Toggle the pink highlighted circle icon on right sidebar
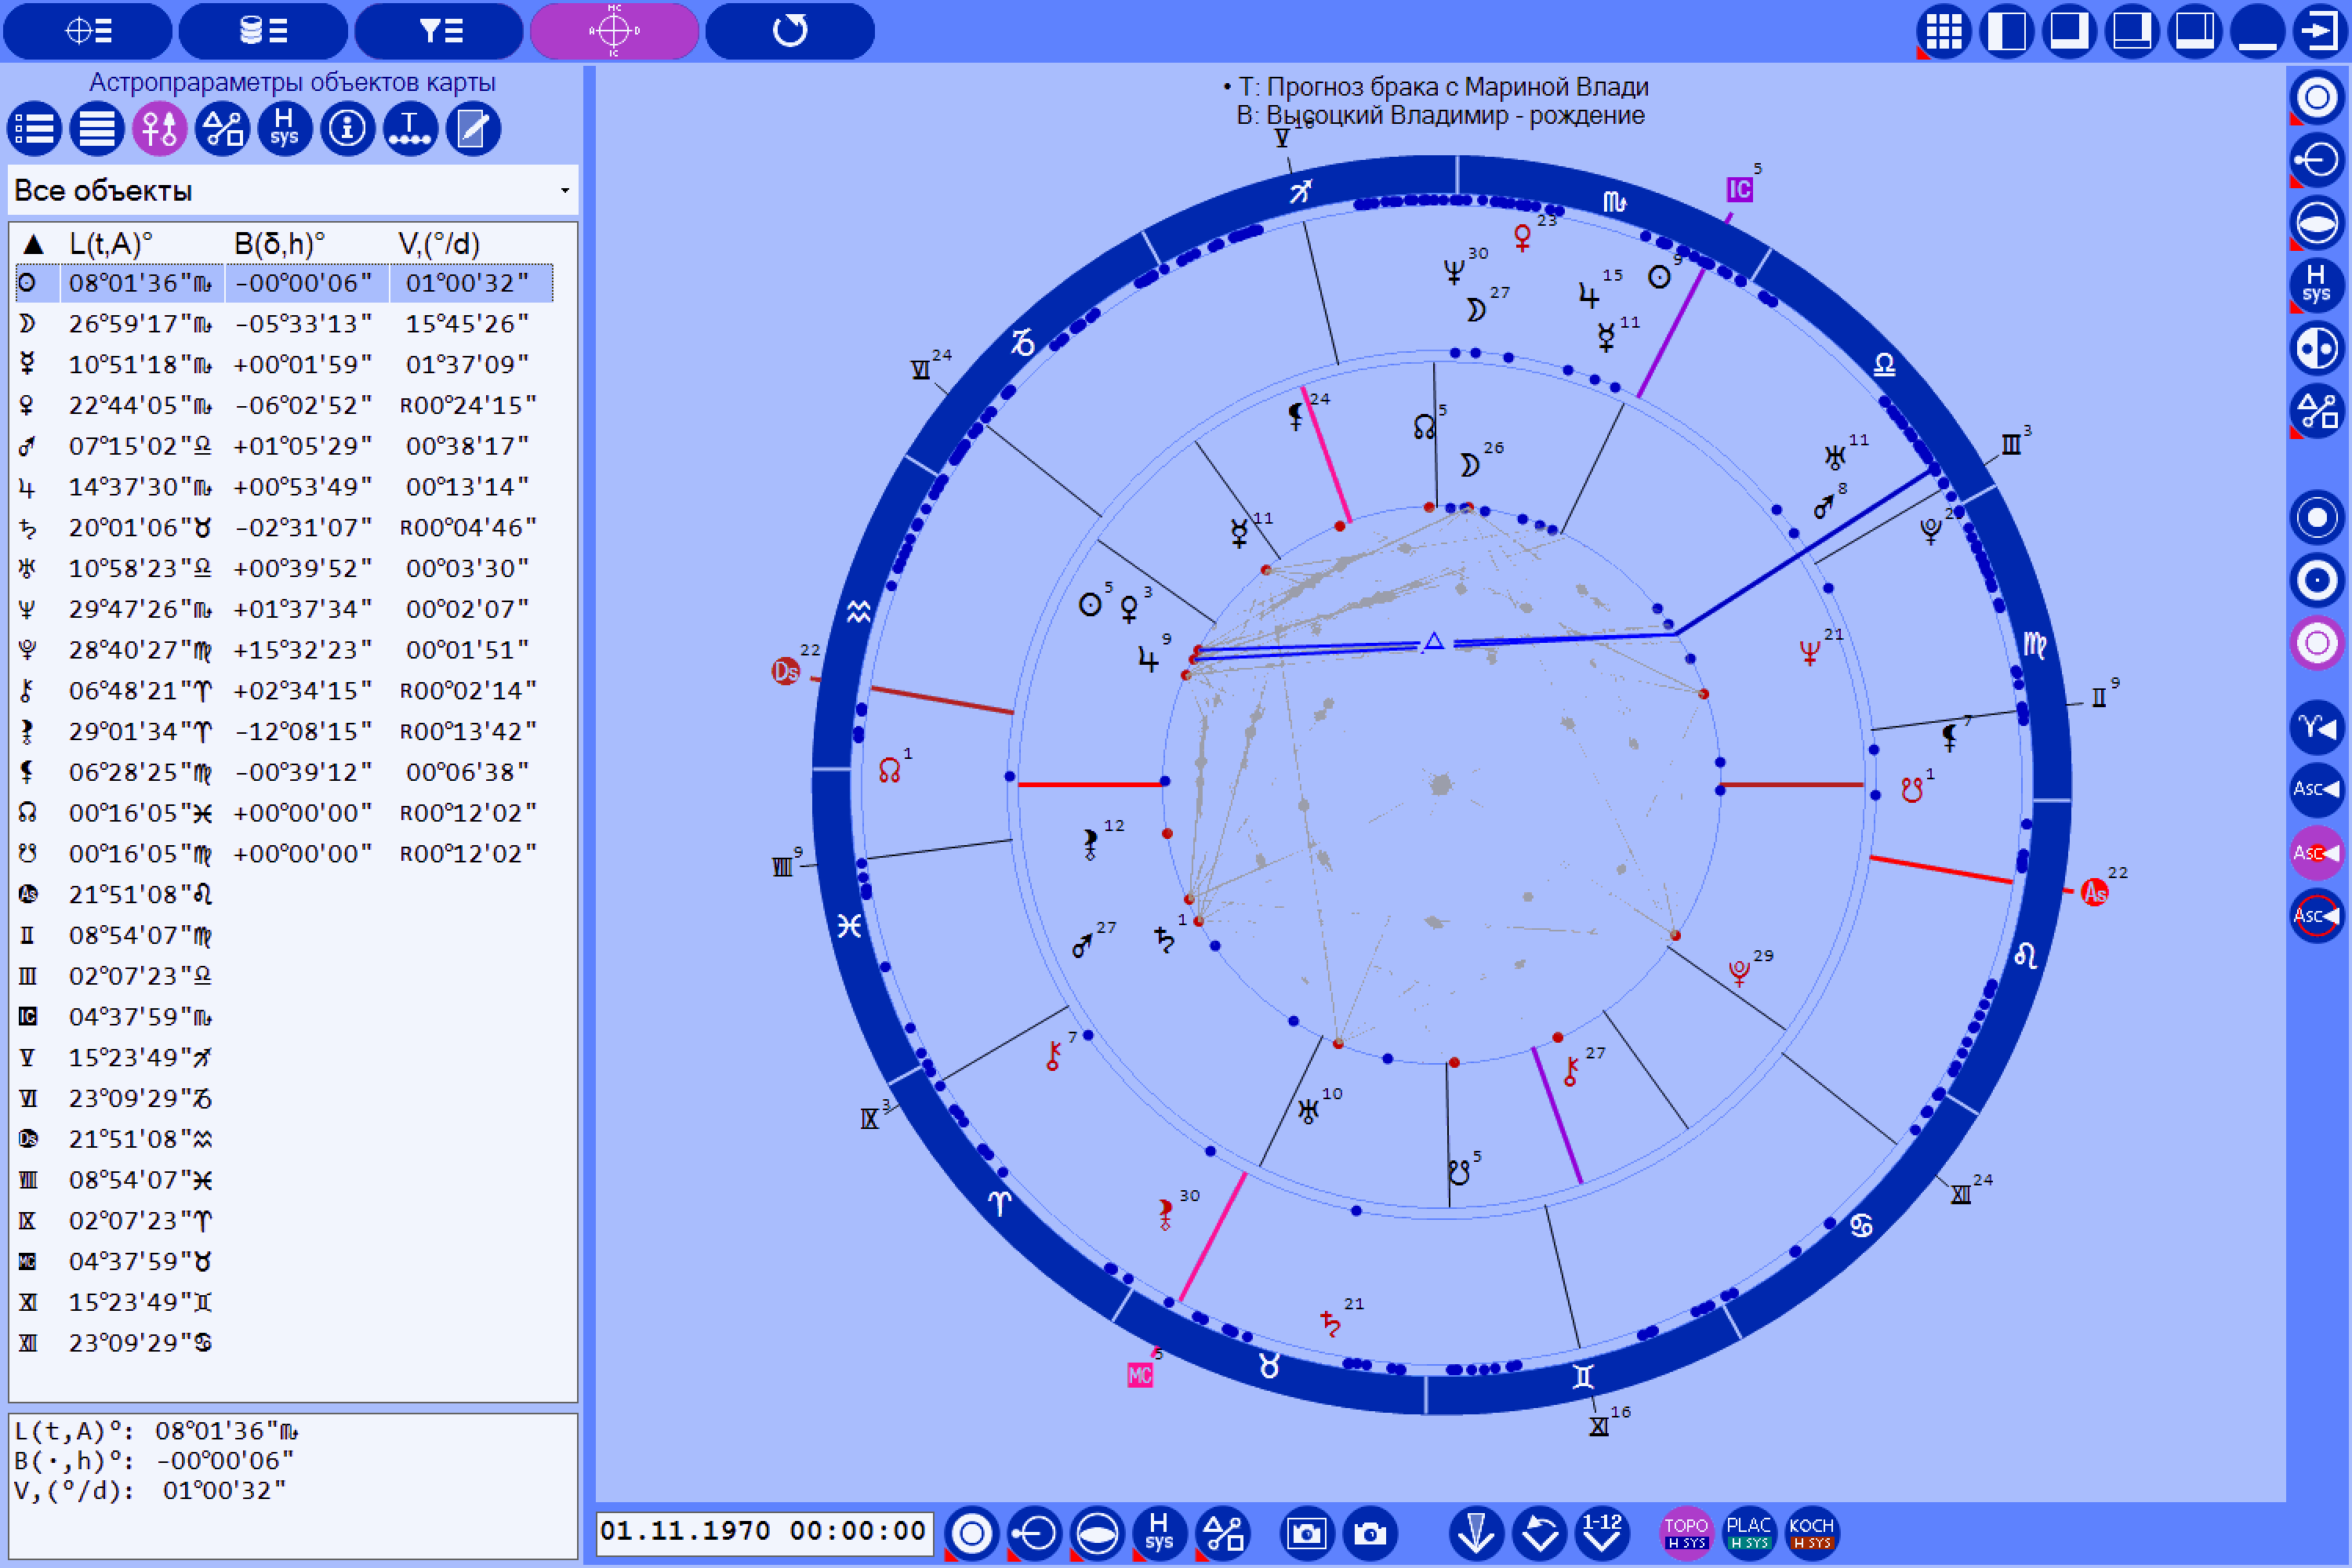Viewport: 2352px width, 1568px height. point(2317,643)
